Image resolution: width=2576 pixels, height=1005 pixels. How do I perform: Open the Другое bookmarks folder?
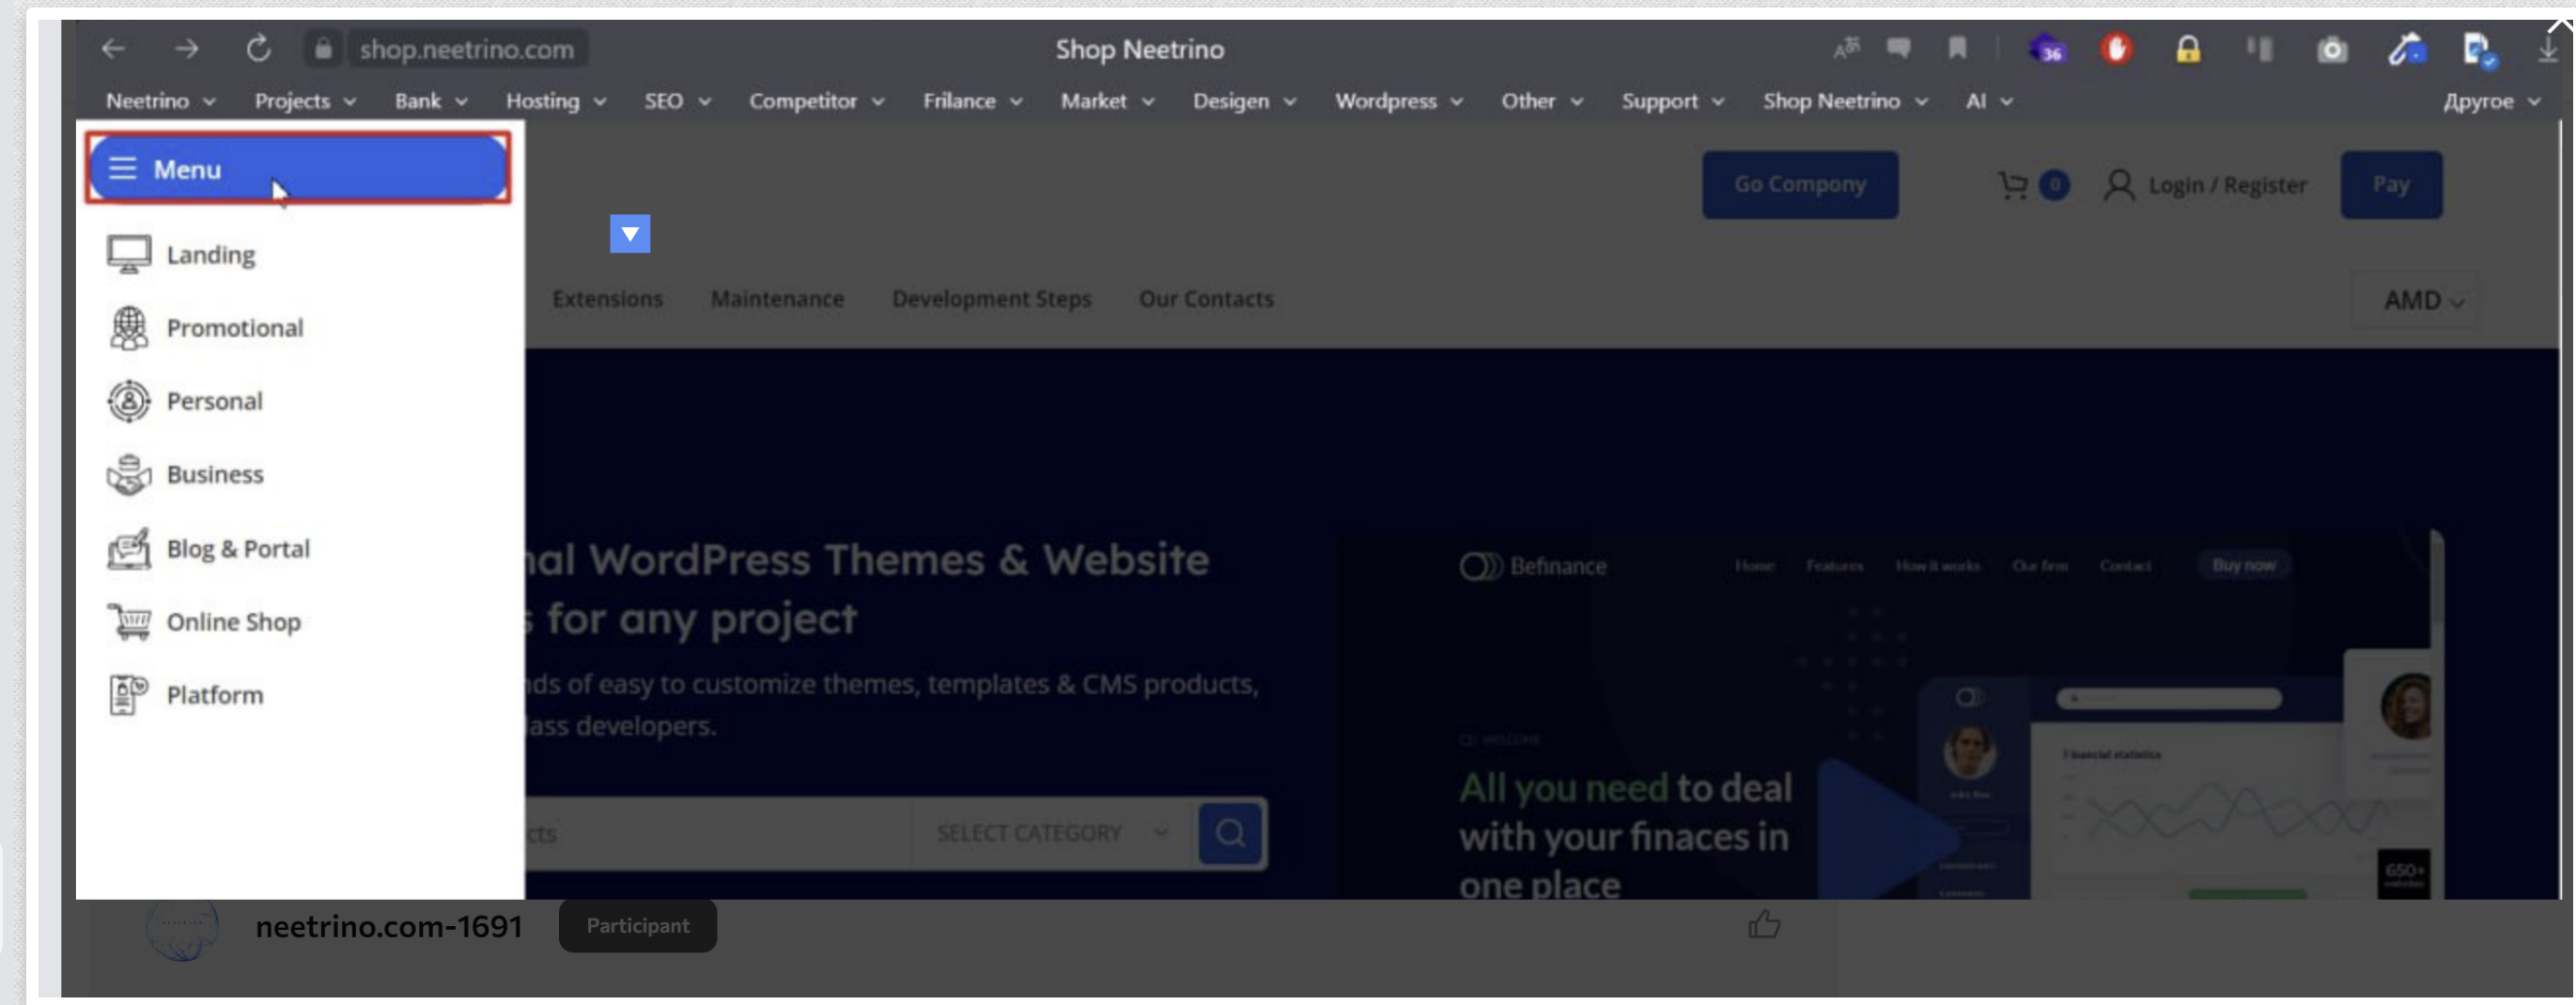click(2491, 101)
